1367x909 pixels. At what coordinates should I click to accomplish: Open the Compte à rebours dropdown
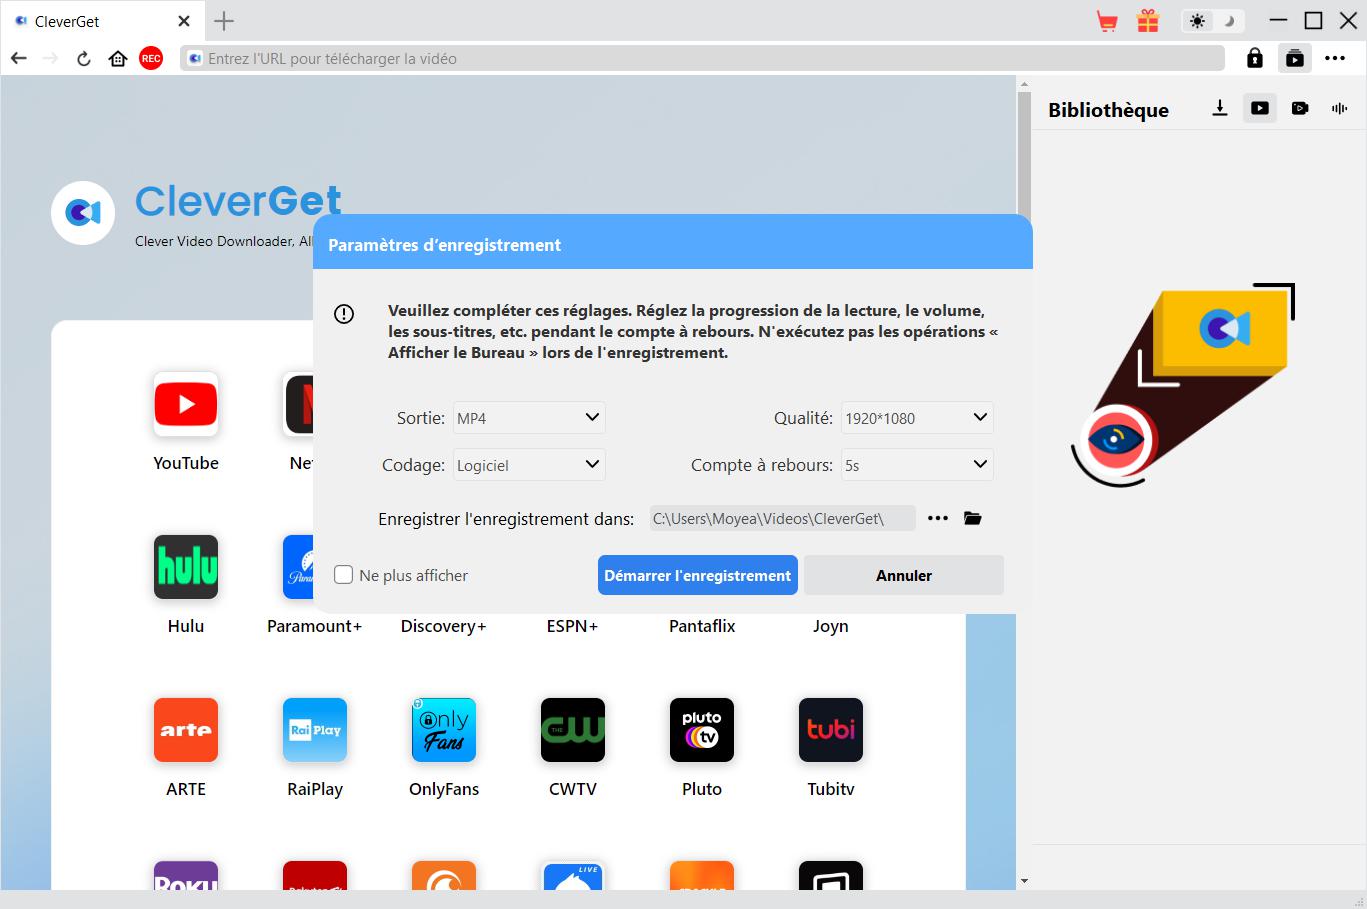point(917,465)
